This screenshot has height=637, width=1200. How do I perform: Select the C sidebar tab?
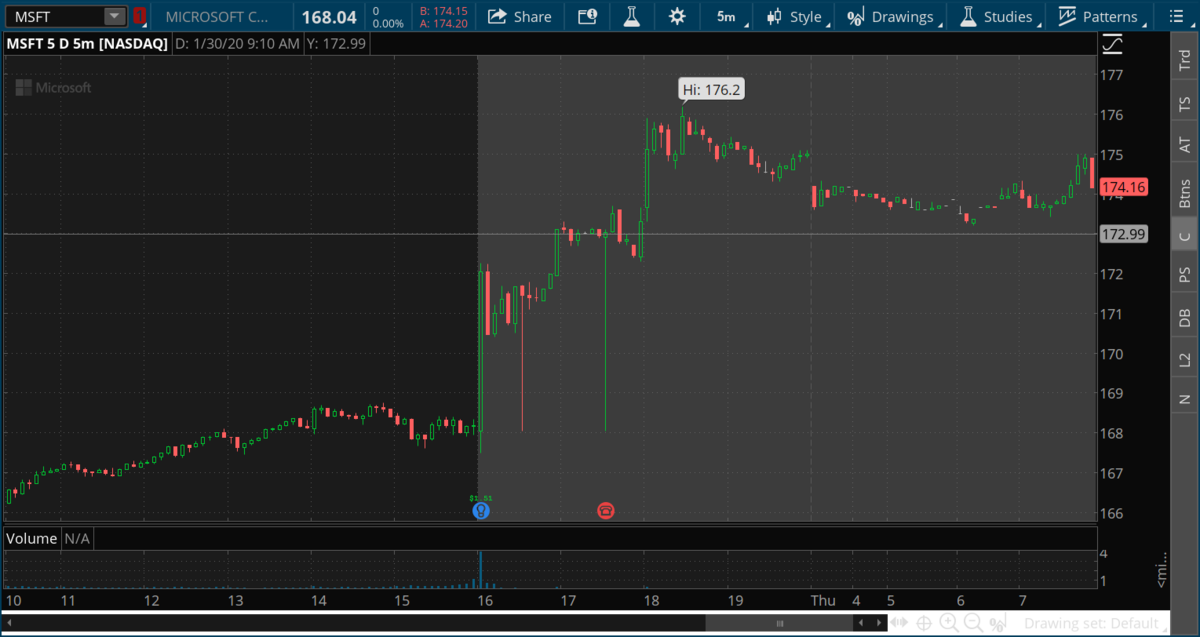(1184, 237)
